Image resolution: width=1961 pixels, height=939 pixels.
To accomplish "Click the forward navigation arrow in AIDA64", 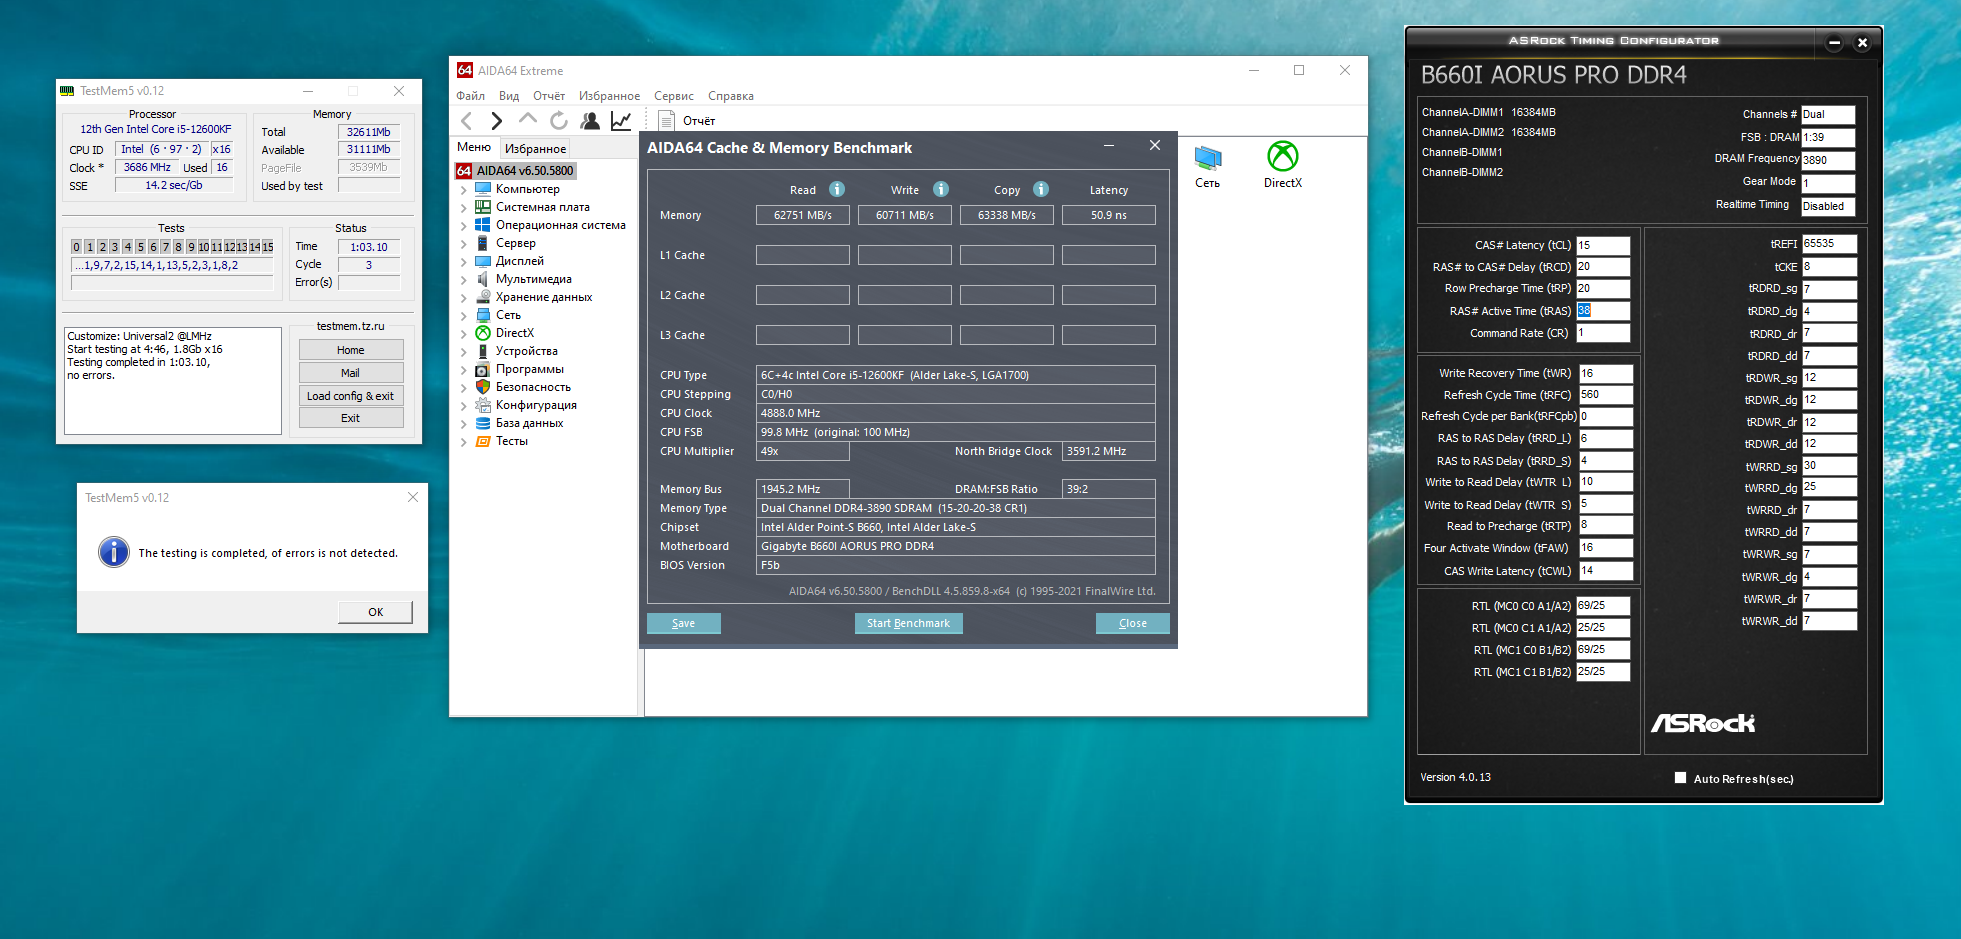I will [x=496, y=121].
